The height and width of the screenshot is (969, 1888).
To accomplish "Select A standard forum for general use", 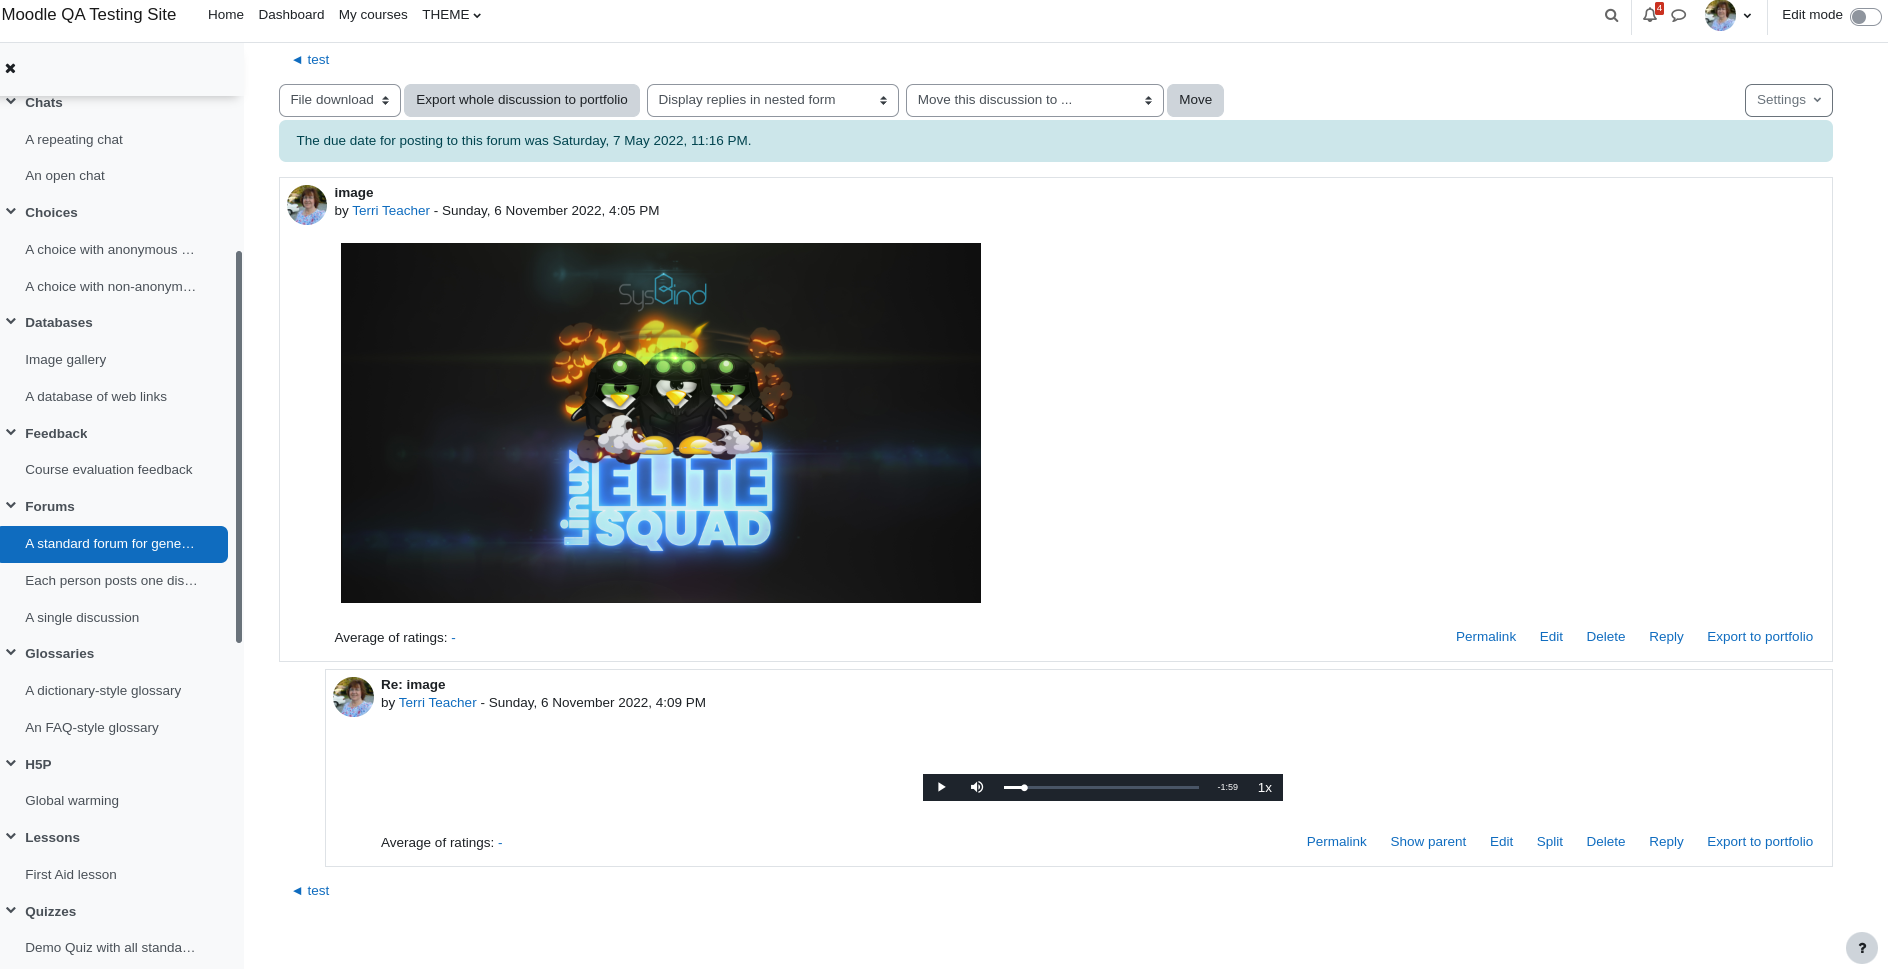I will pyautogui.click(x=114, y=544).
